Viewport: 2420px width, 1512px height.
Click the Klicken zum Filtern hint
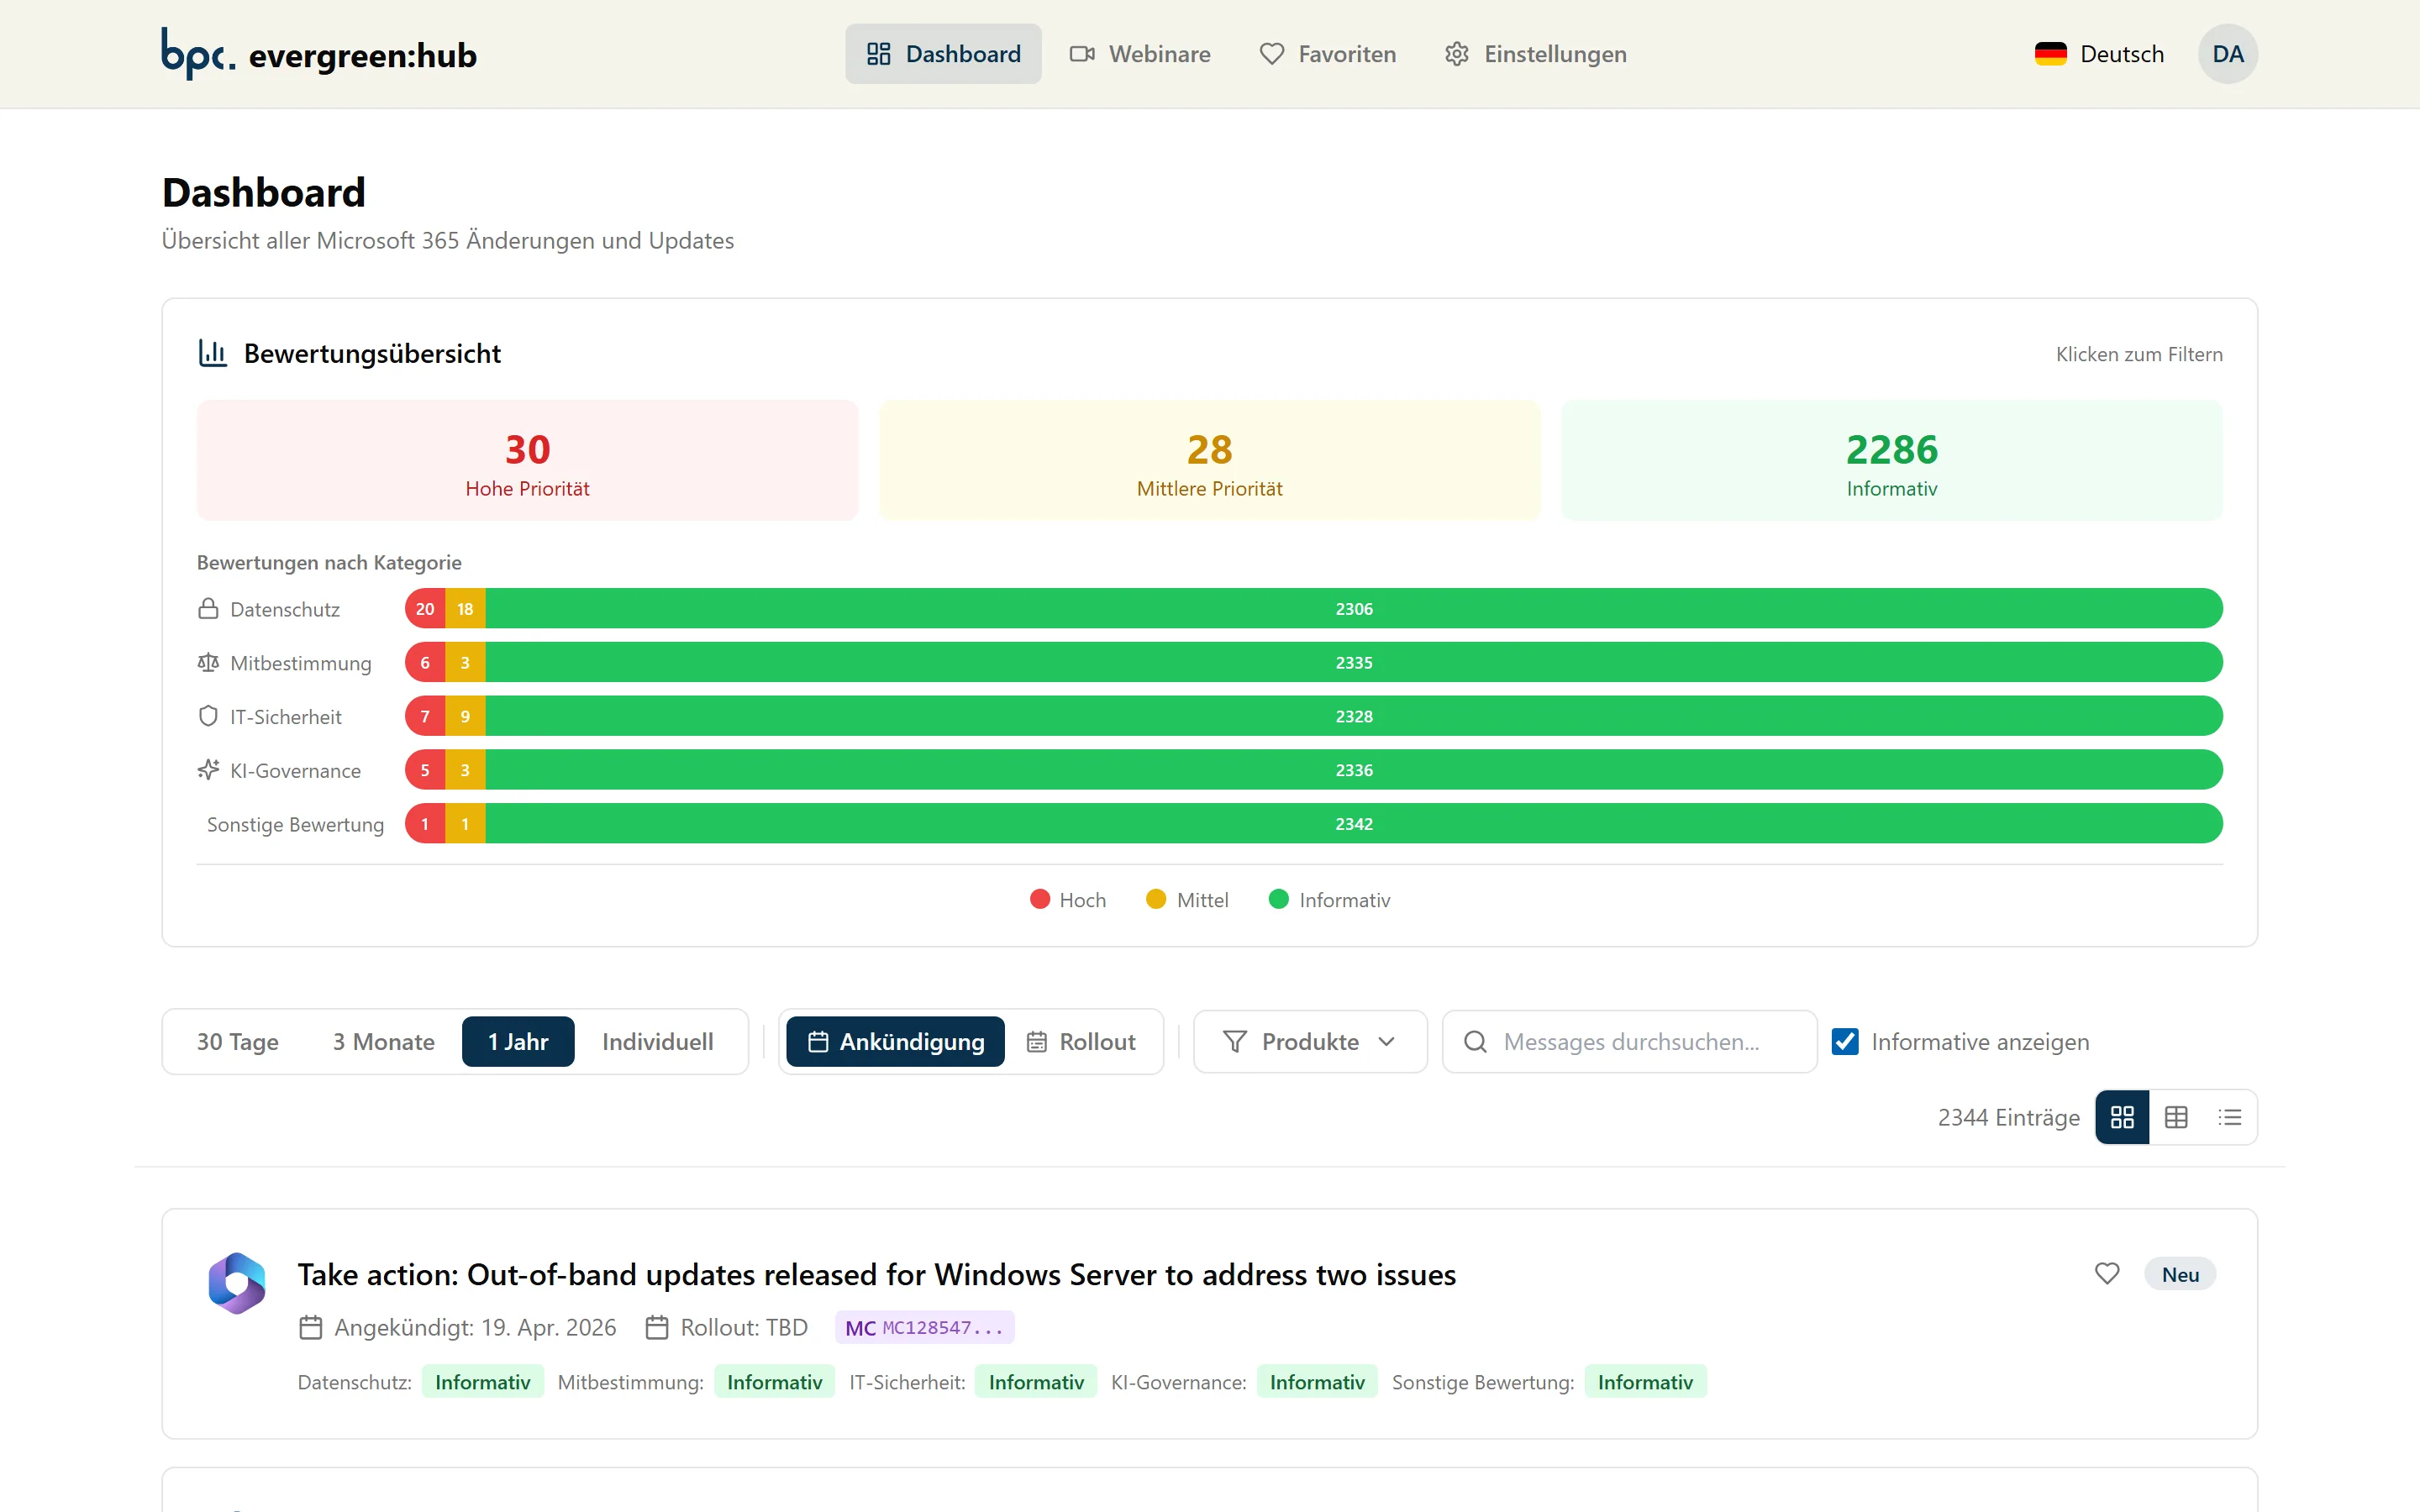(2139, 354)
